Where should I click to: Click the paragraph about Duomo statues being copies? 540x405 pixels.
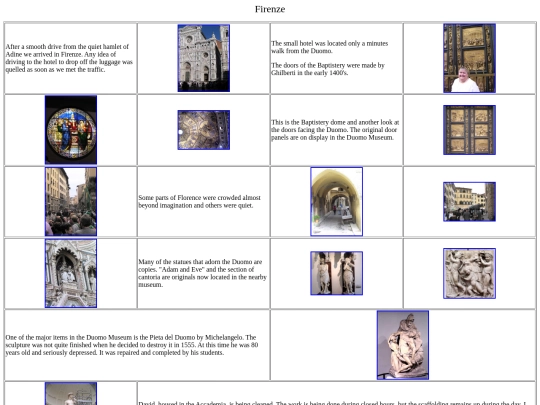coord(202,273)
